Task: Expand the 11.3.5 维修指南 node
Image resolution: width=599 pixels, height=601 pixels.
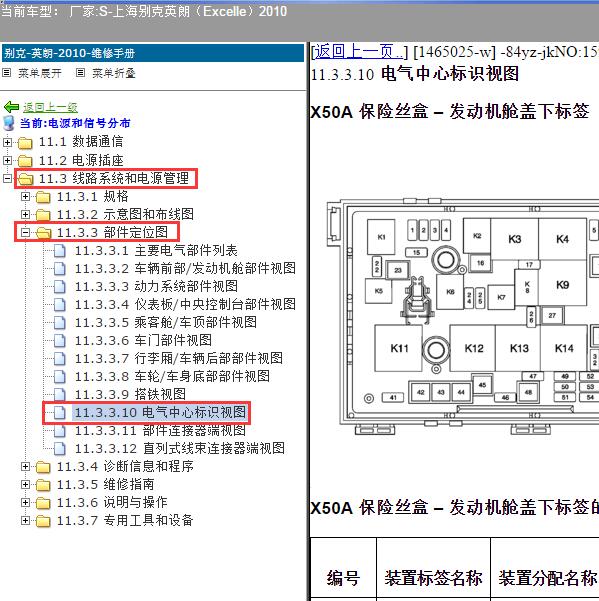Action: point(25,484)
